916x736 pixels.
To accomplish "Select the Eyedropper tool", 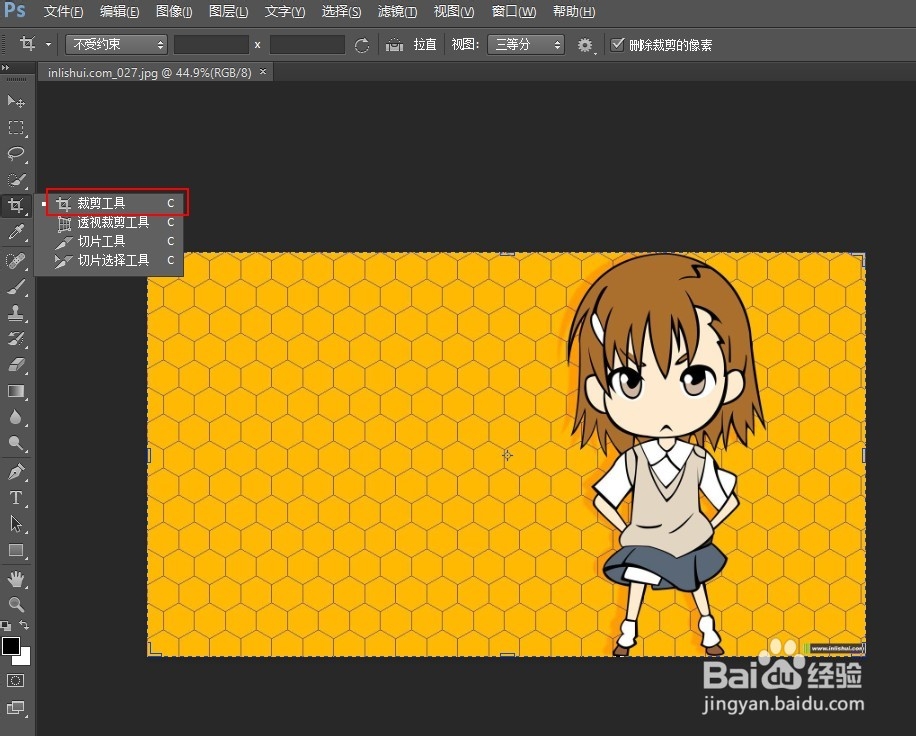I will pyautogui.click(x=16, y=232).
